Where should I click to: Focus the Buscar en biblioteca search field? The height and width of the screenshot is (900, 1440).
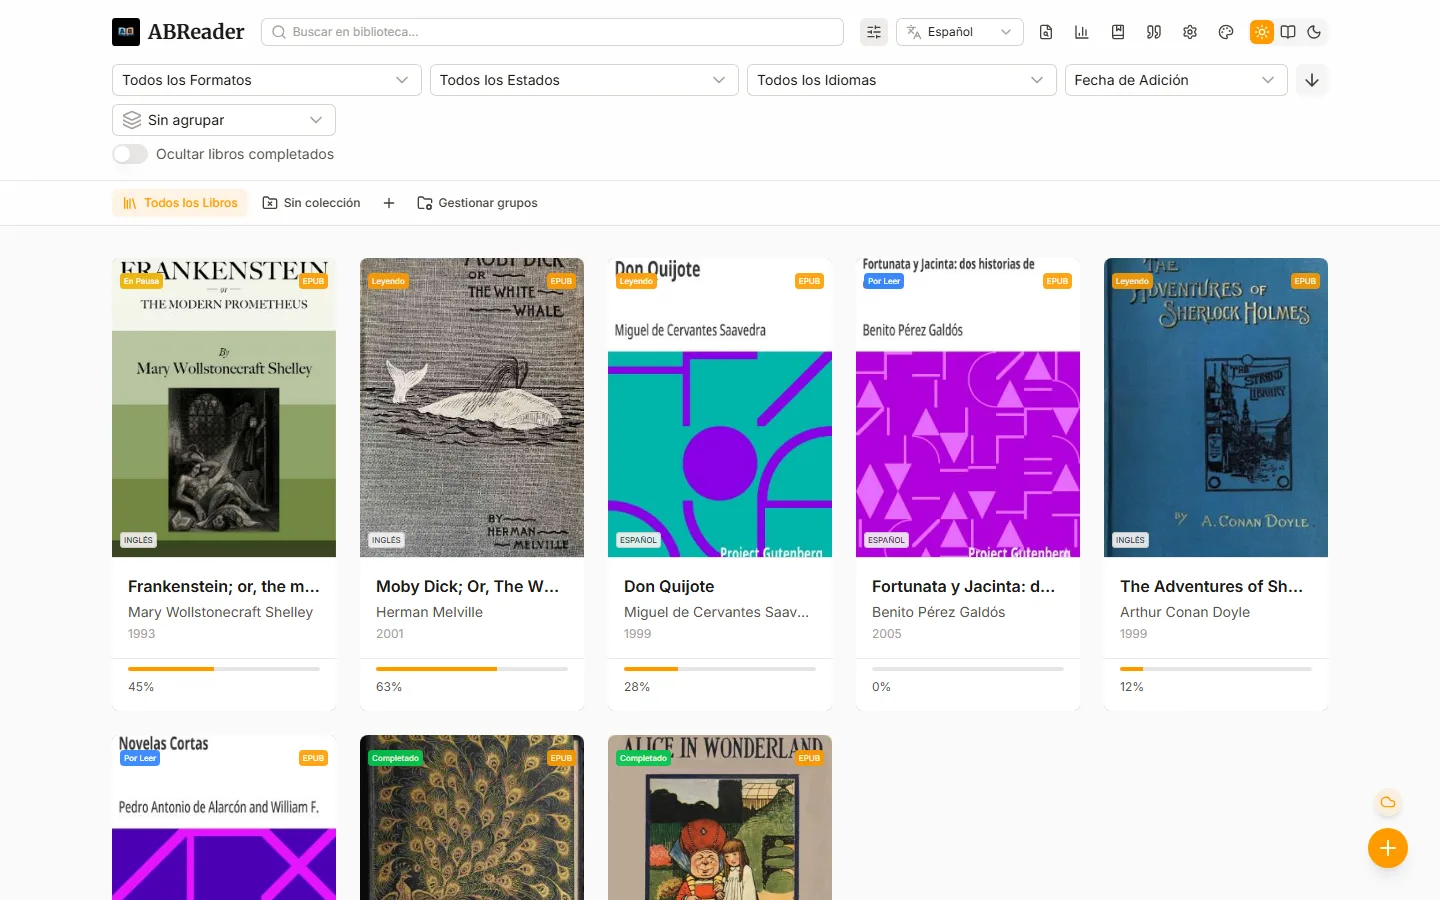552,32
